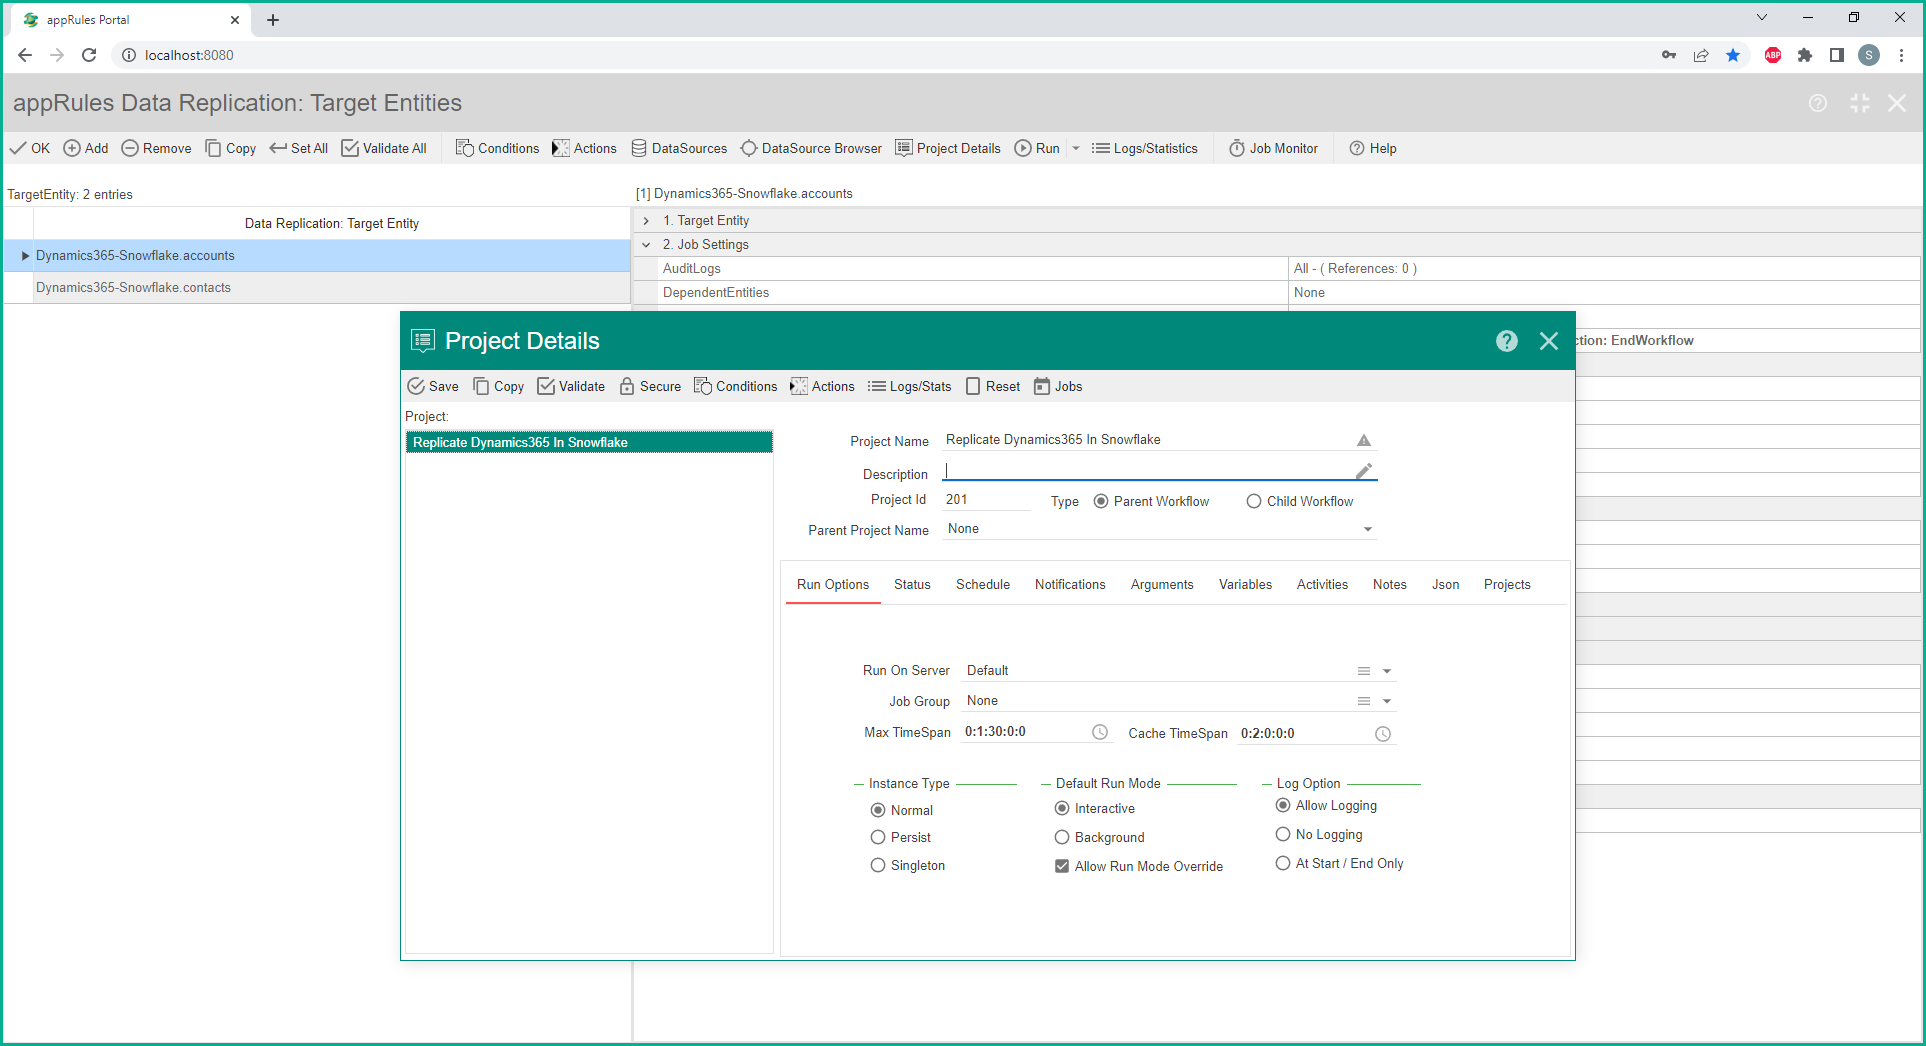Open Conditions from the main toolbar
This screenshot has height=1046, width=1926.
497,148
